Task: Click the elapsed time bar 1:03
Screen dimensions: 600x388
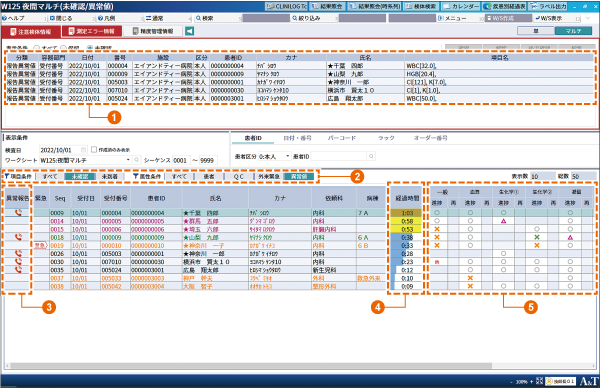Action: coord(406,213)
